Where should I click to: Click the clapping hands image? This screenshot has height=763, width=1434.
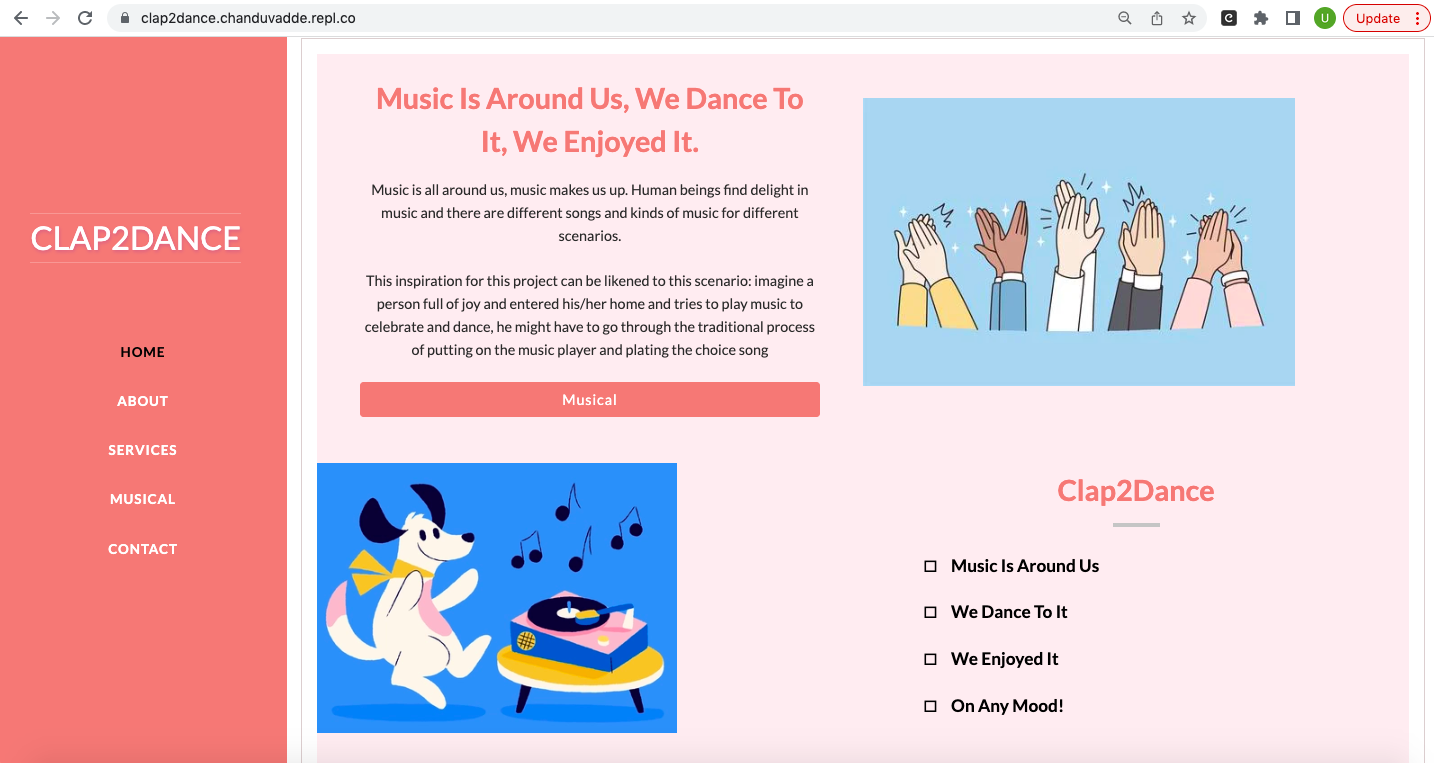tap(1079, 242)
